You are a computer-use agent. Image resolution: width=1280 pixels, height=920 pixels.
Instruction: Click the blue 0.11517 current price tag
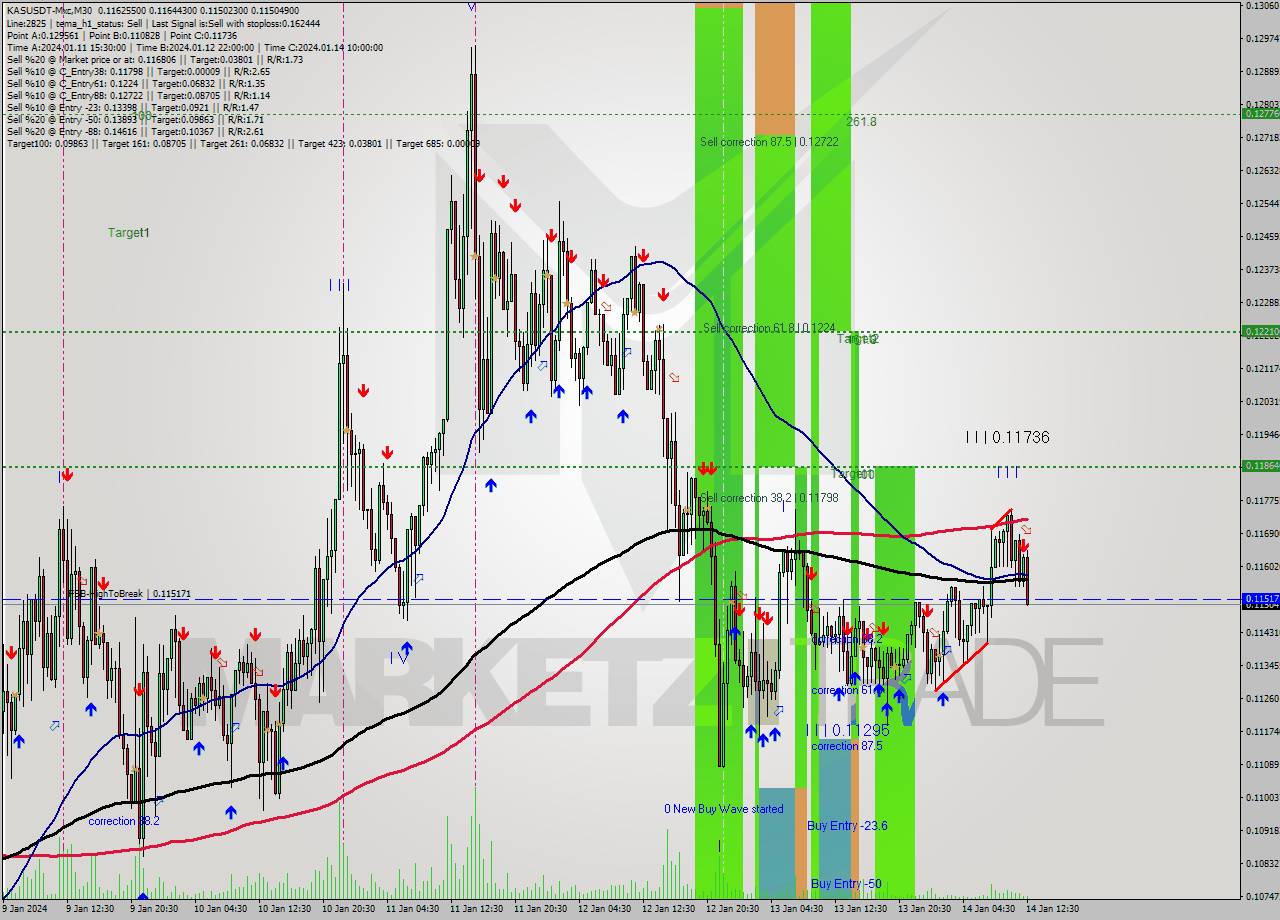[x=1260, y=598]
